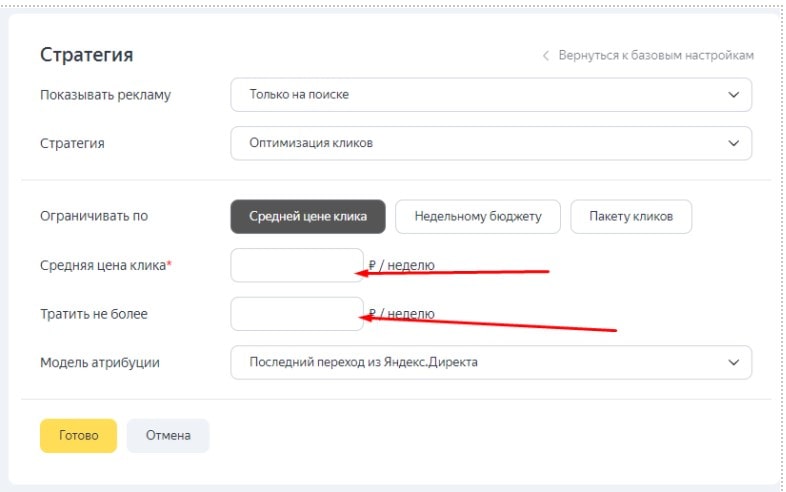Screen dimensions: 786x492
Task: Click the Отмена button
Action: (x=168, y=436)
